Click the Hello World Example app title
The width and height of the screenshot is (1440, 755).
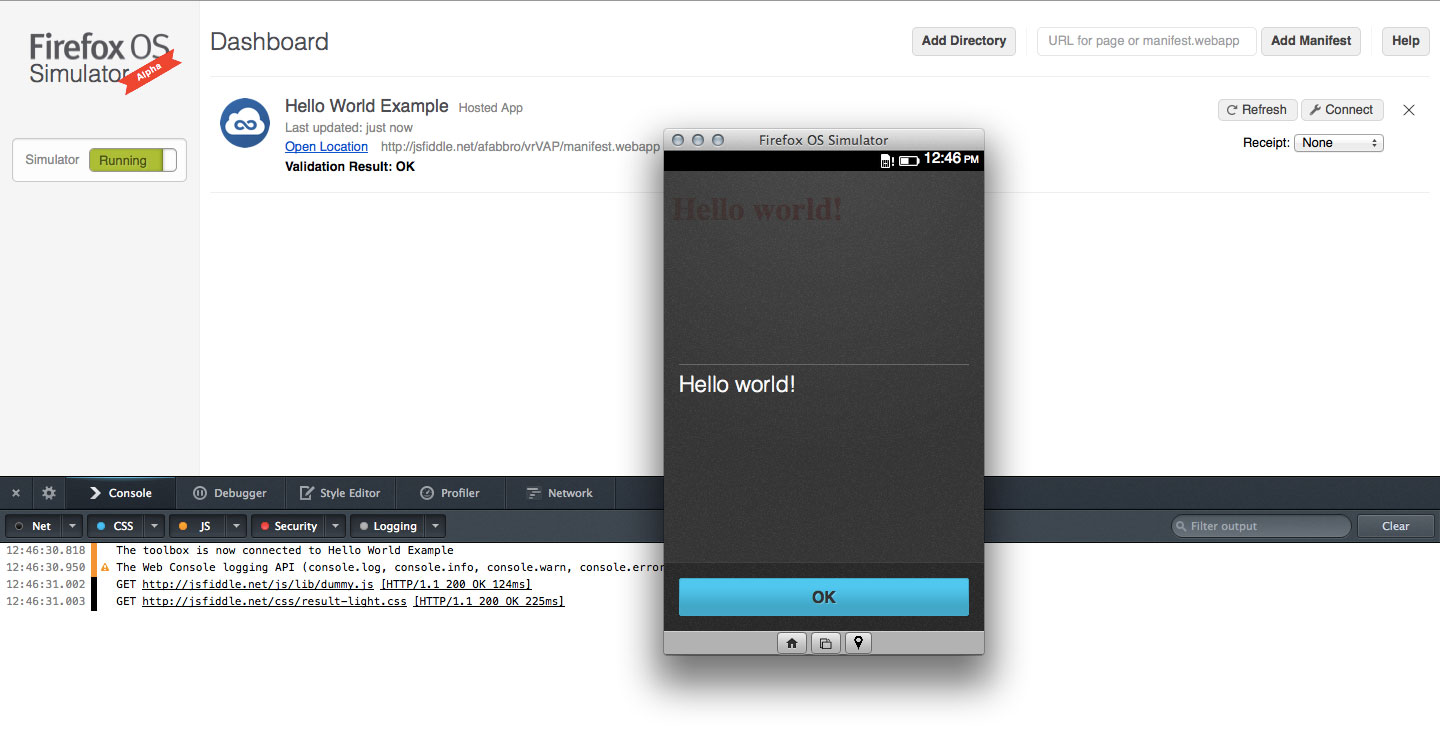(367, 106)
